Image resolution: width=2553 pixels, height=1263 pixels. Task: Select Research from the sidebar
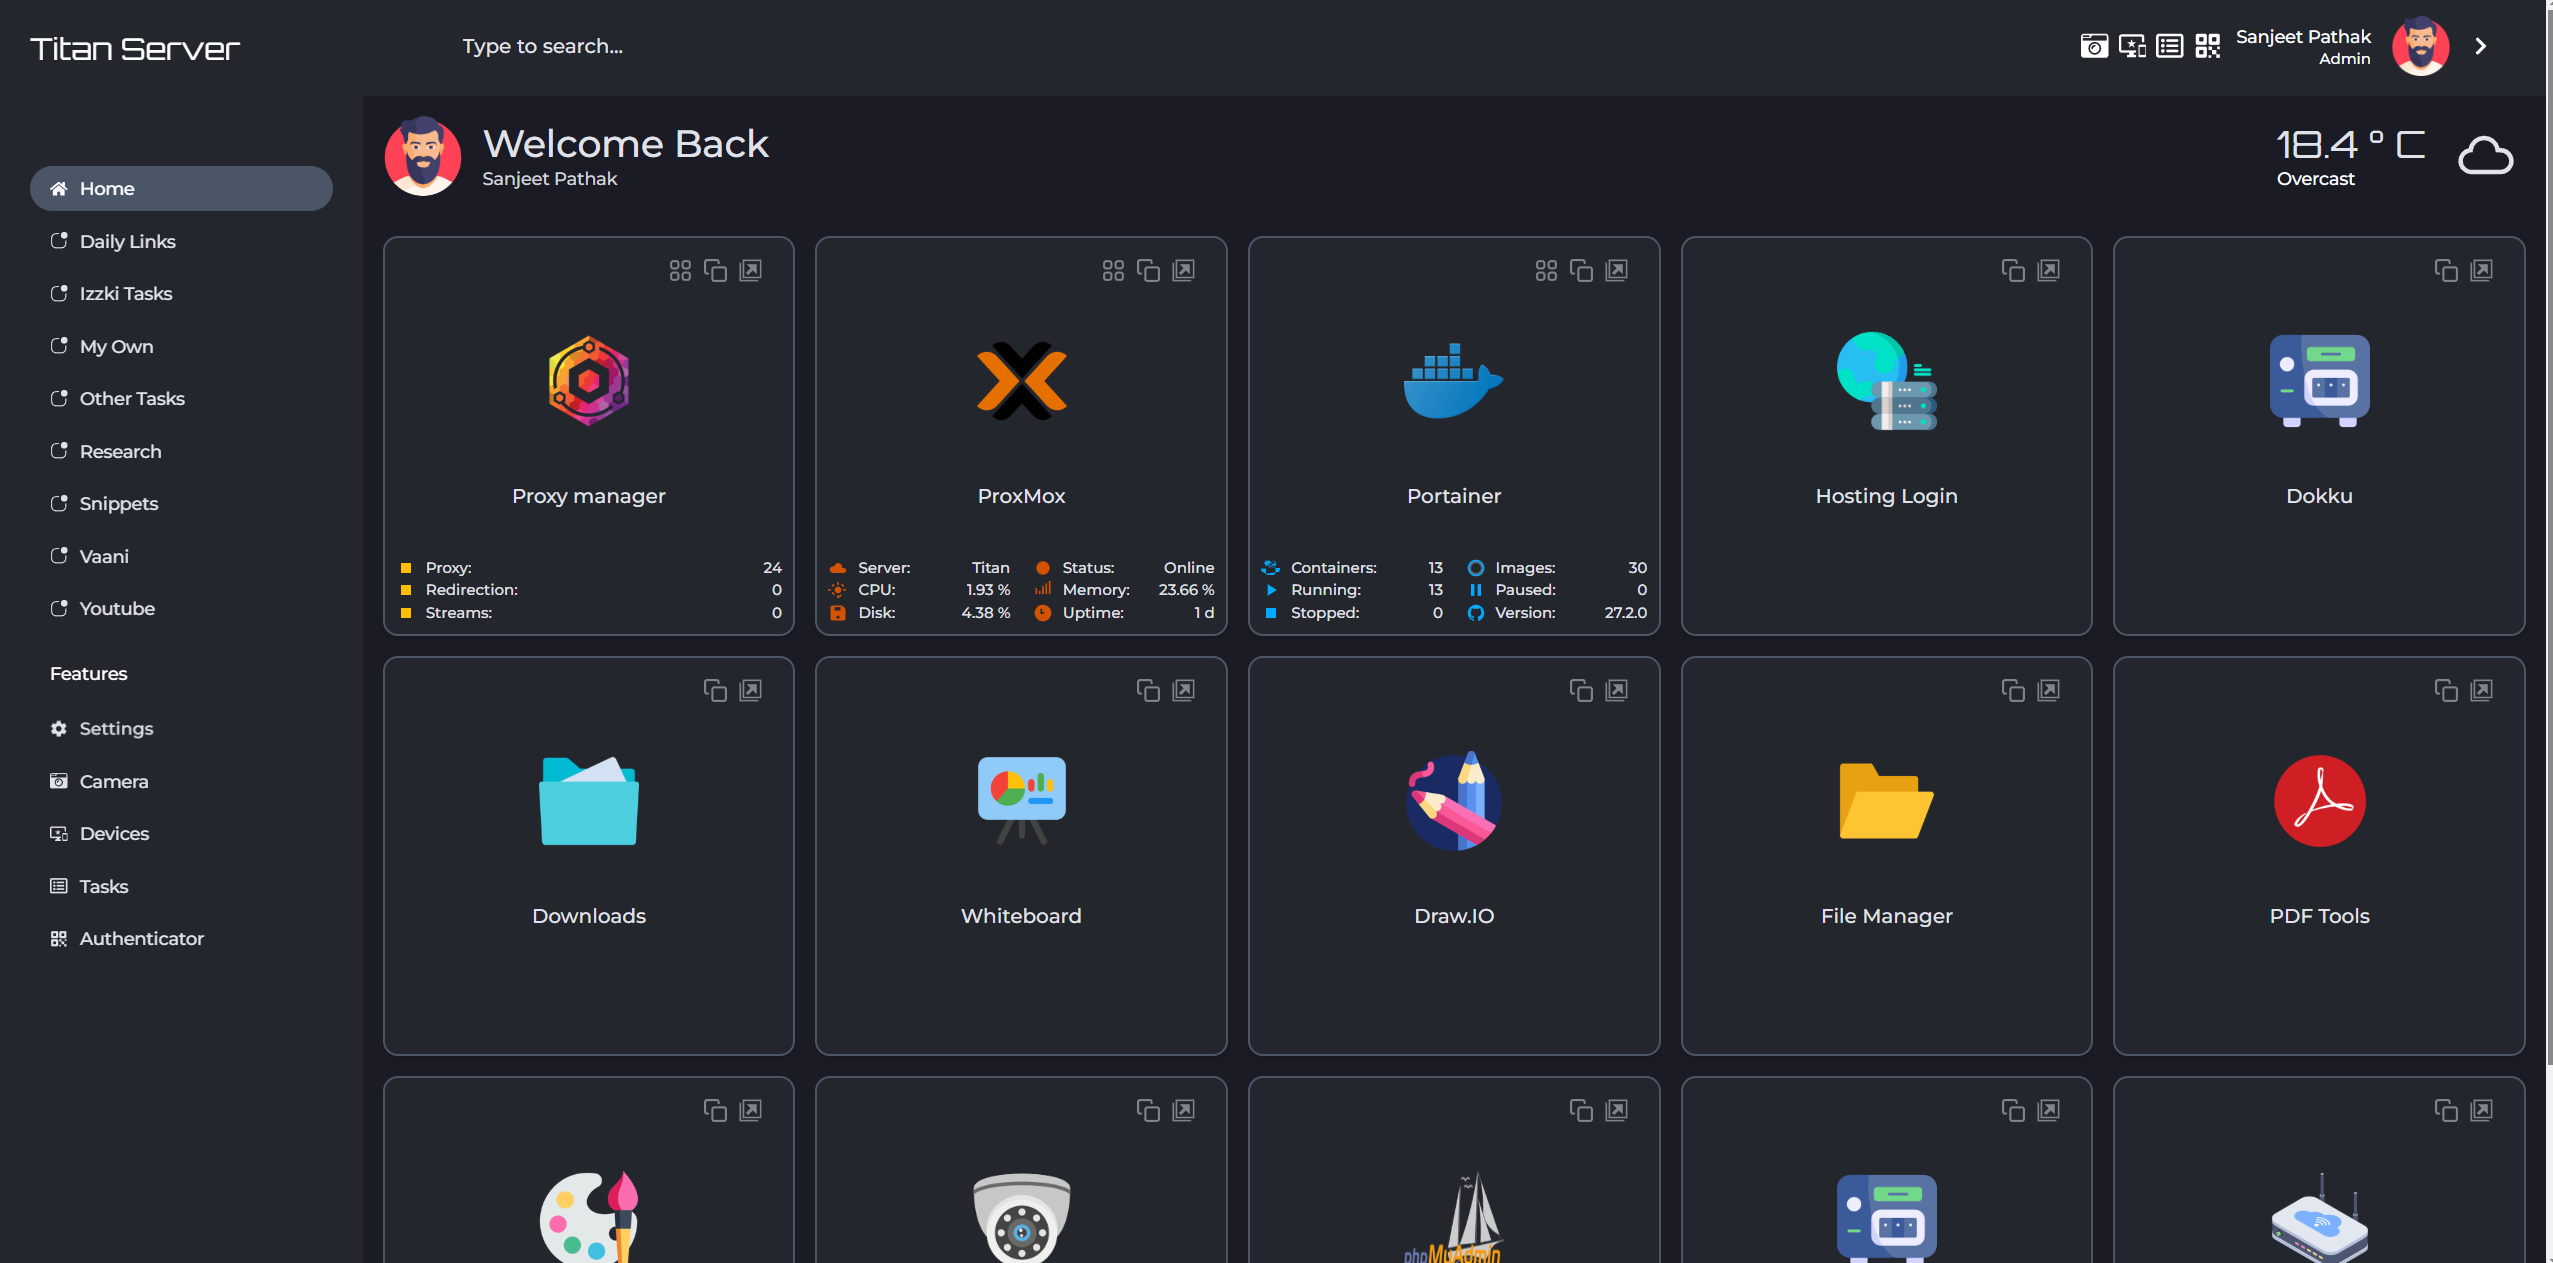119,451
